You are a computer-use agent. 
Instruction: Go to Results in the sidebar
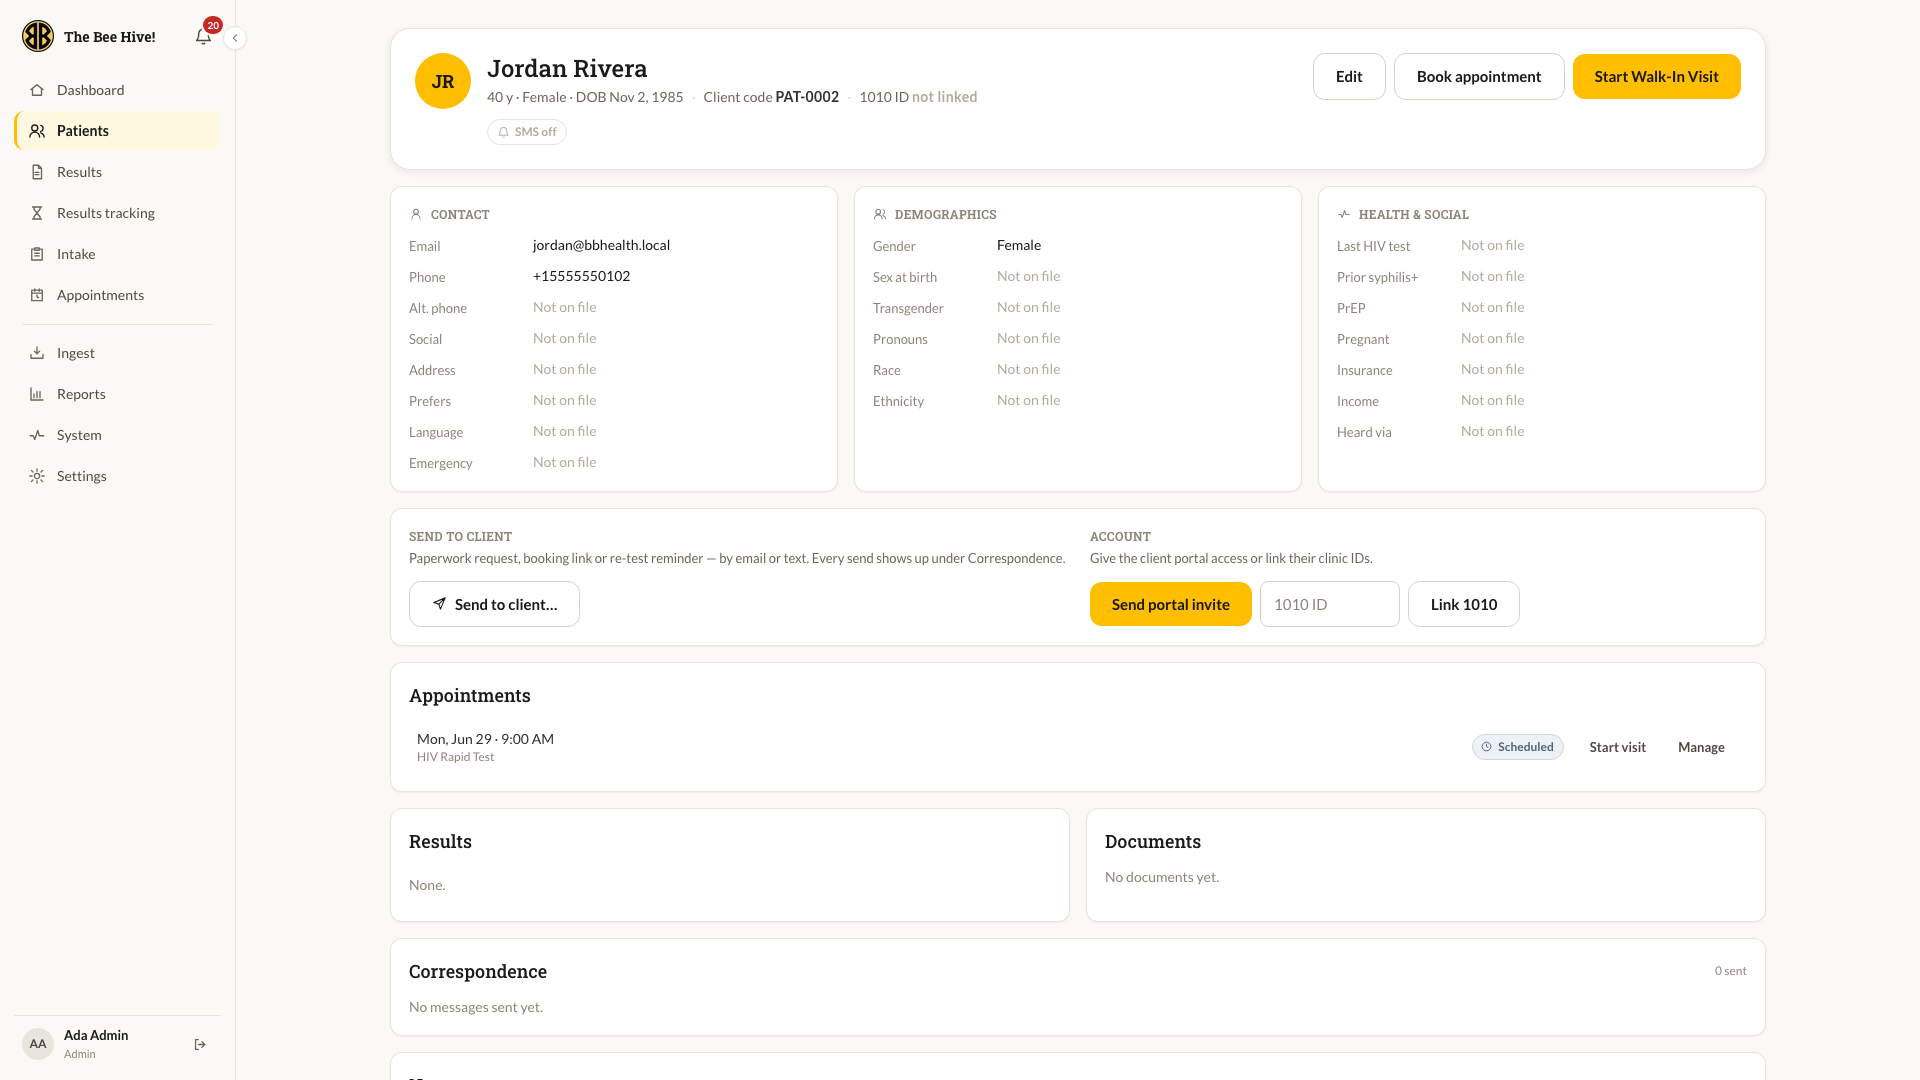118,172
